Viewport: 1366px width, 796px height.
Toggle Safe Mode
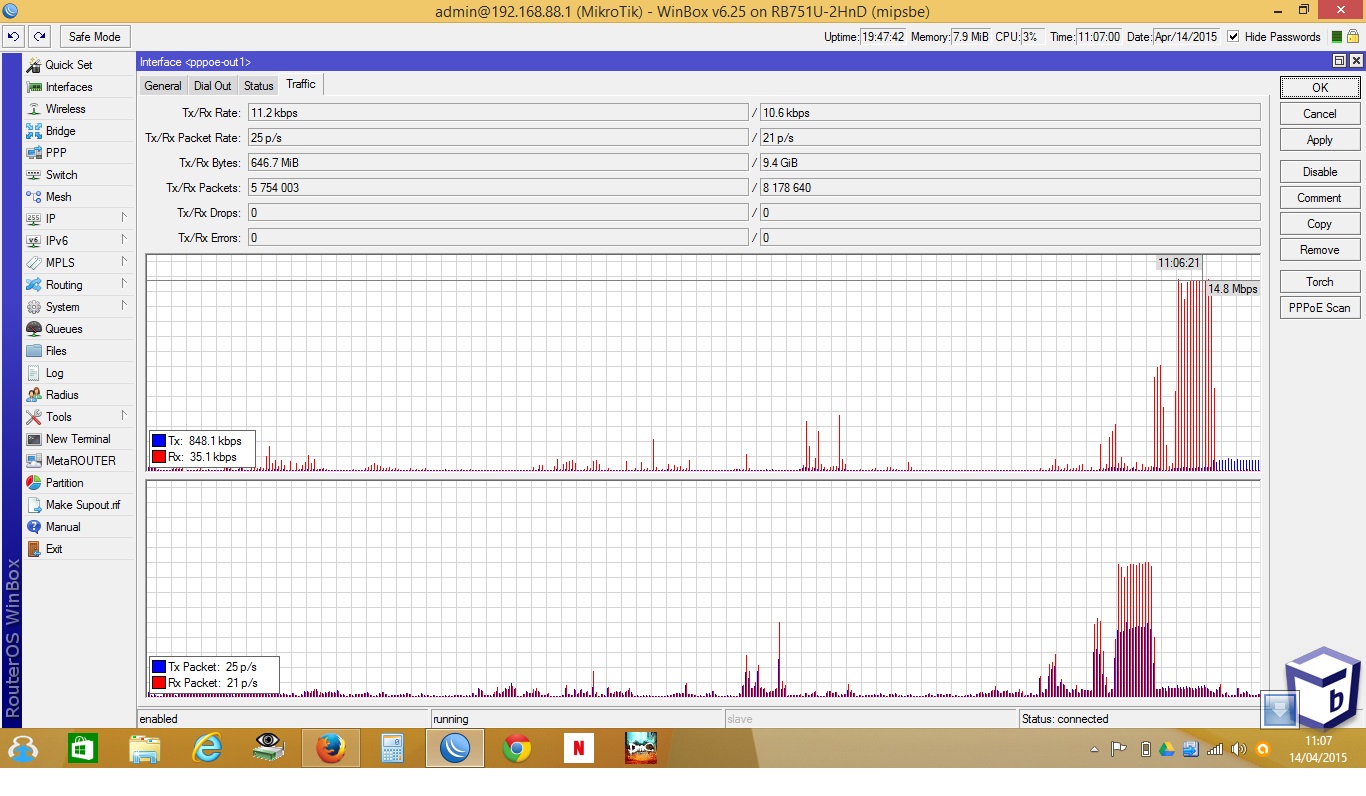95,37
